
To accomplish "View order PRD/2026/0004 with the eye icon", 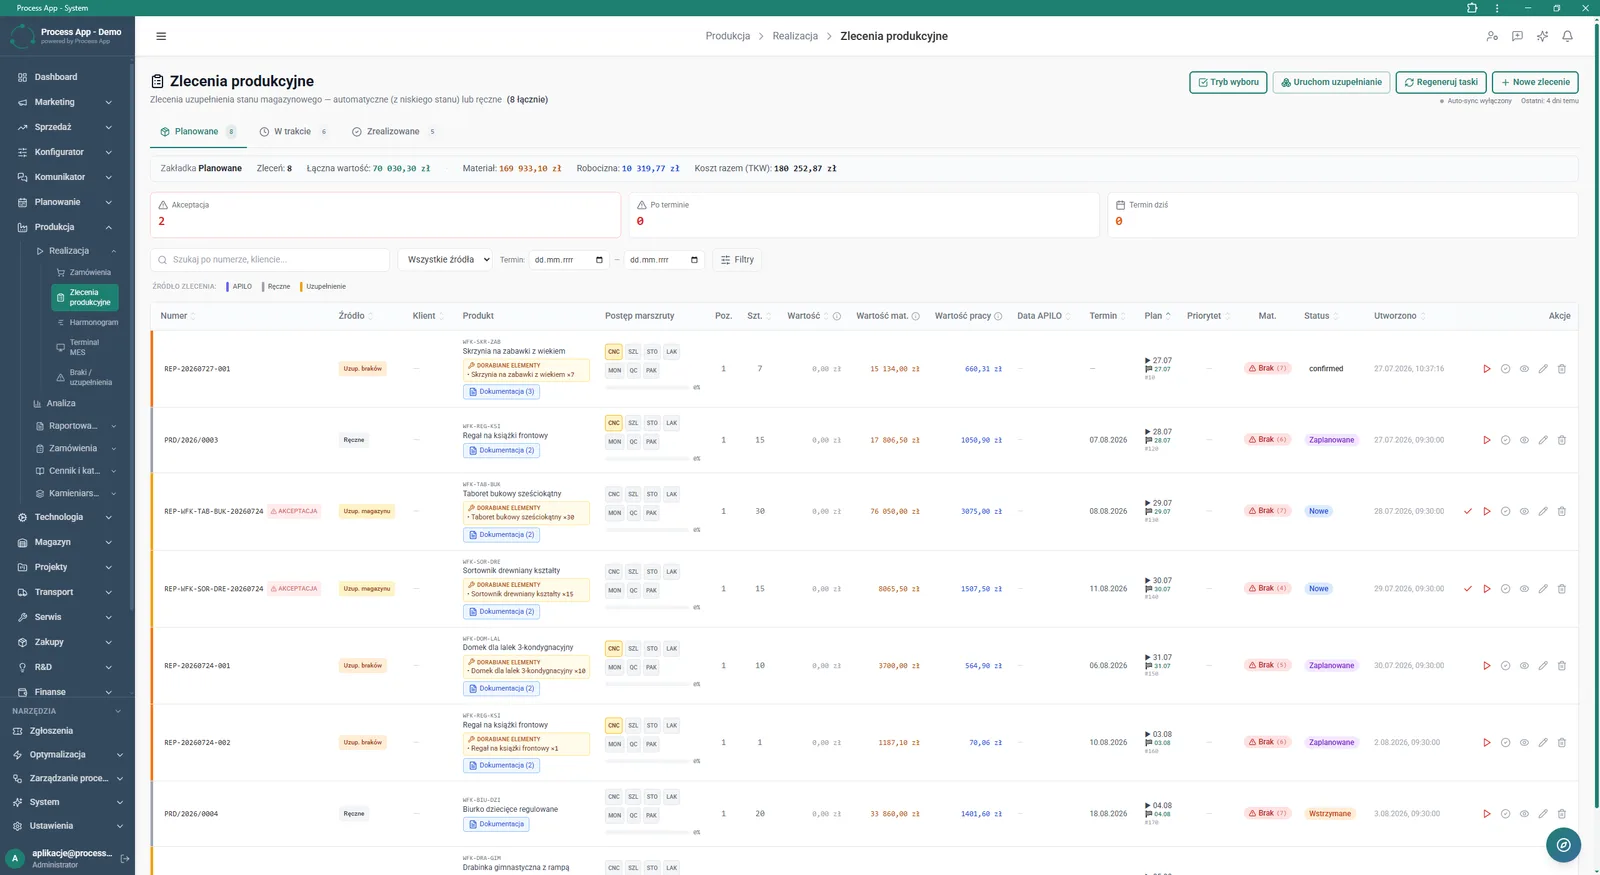I will [x=1524, y=814].
